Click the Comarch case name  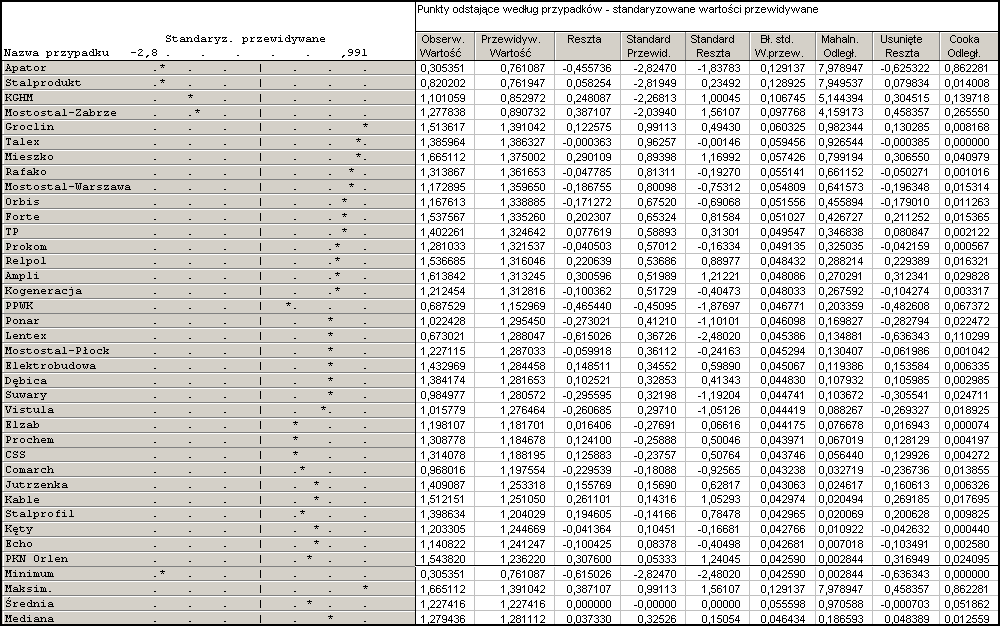tap(29, 470)
